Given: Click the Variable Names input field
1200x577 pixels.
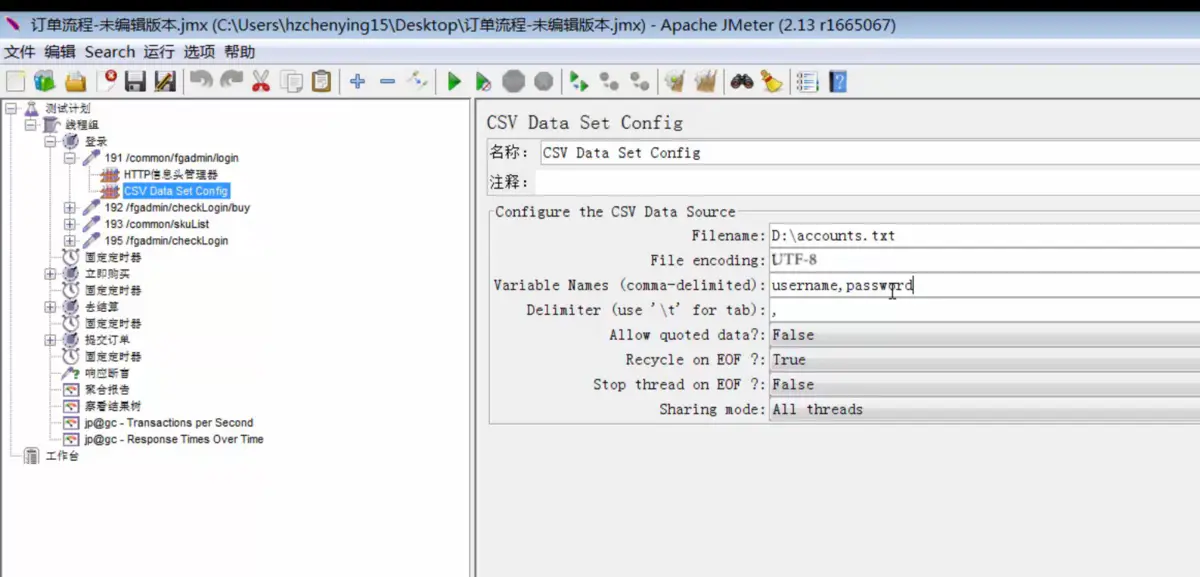Looking at the screenshot, I should (984, 286).
